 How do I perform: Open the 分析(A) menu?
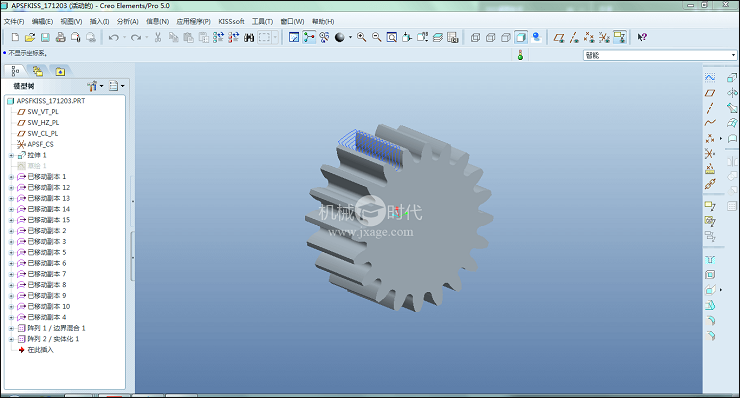[x=127, y=22]
